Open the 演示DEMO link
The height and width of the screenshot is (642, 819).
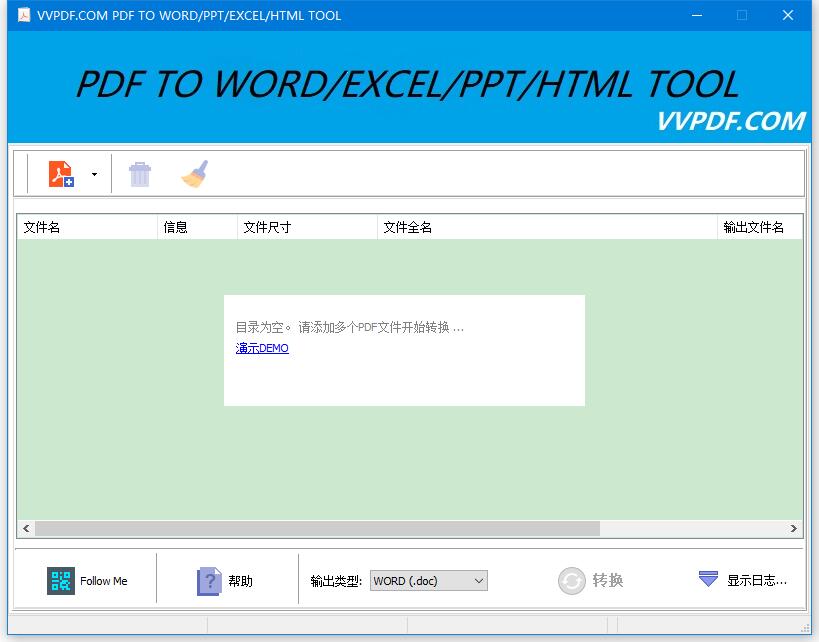click(x=262, y=348)
